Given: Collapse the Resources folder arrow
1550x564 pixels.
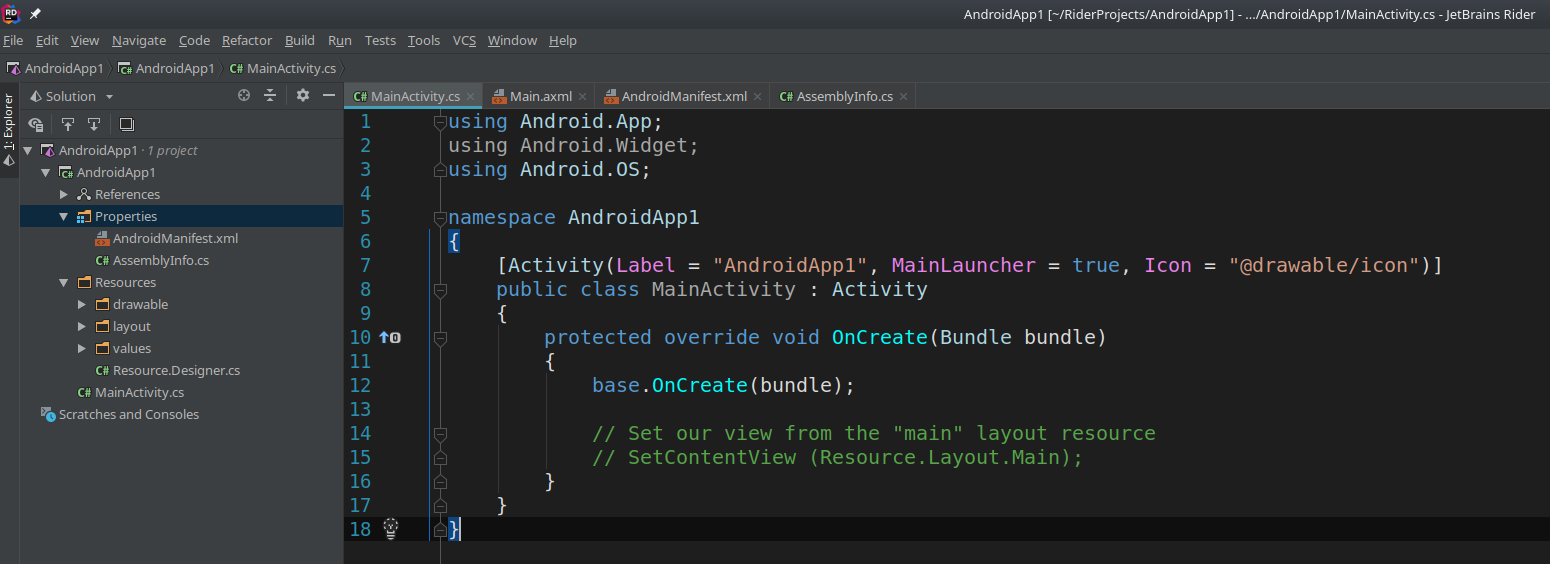Looking at the screenshot, I should [x=64, y=283].
